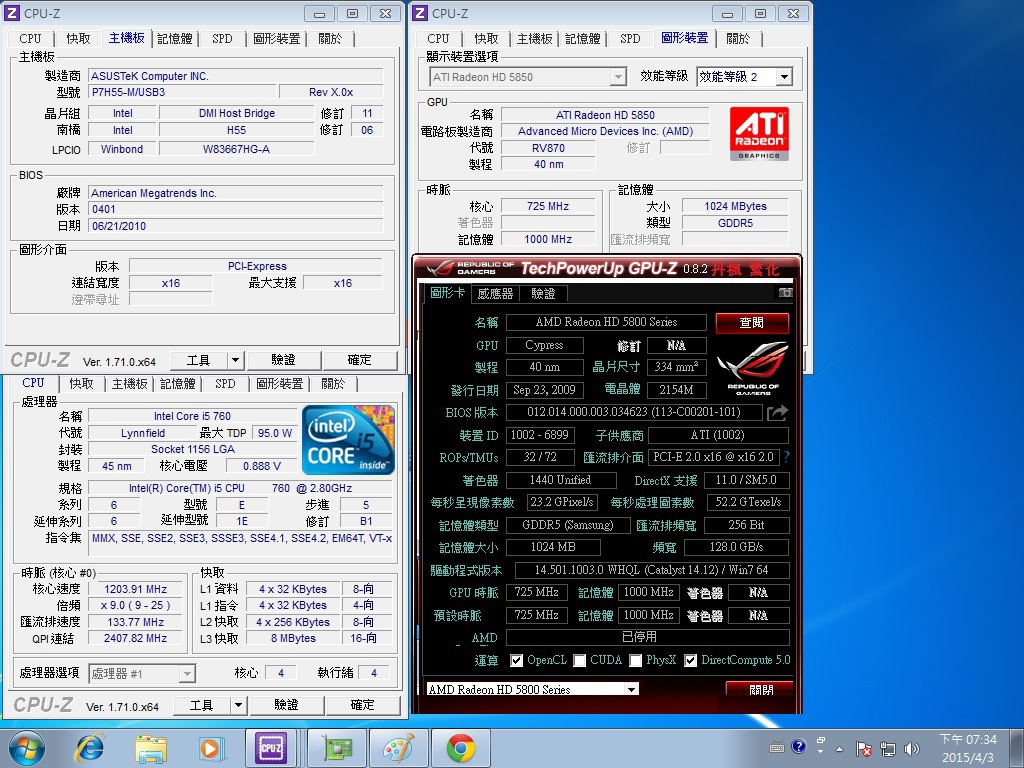Image resolution: width=1024 pixels, height=768 pixels.
Task: Click the GPU-Z screenshot camera icon
Action: point(785,293)
